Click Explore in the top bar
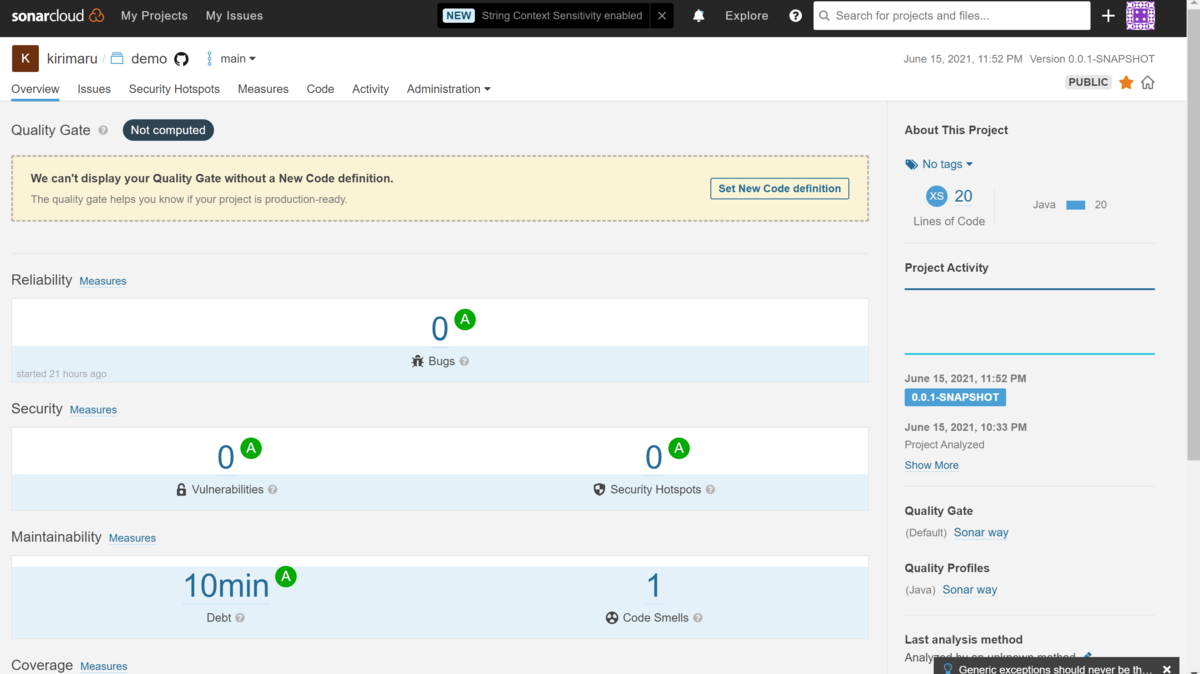1200x674 pixels. click(x=747, y=16)
